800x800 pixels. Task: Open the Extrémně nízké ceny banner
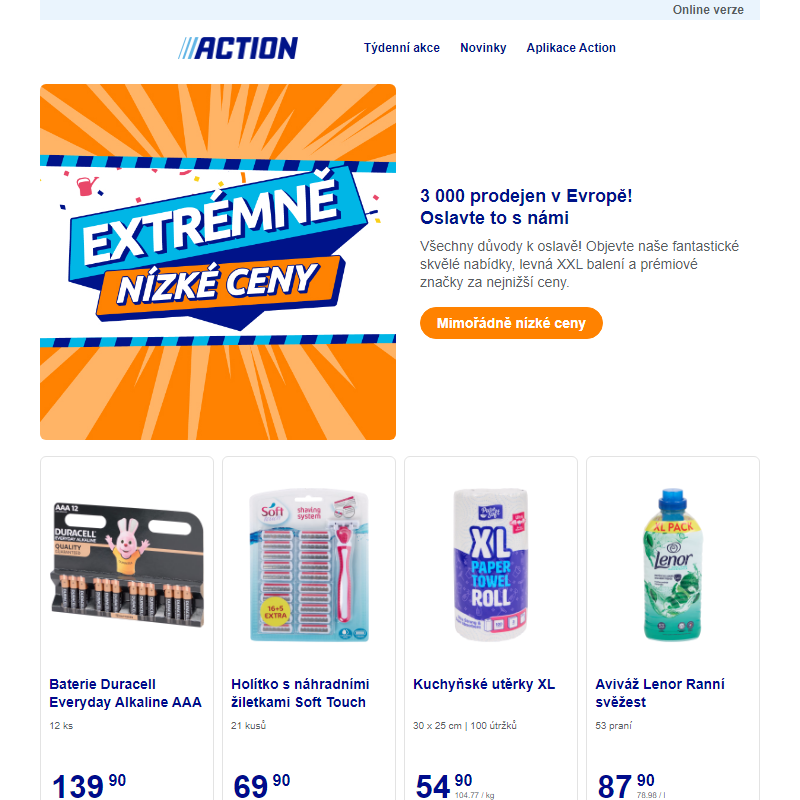218,262
